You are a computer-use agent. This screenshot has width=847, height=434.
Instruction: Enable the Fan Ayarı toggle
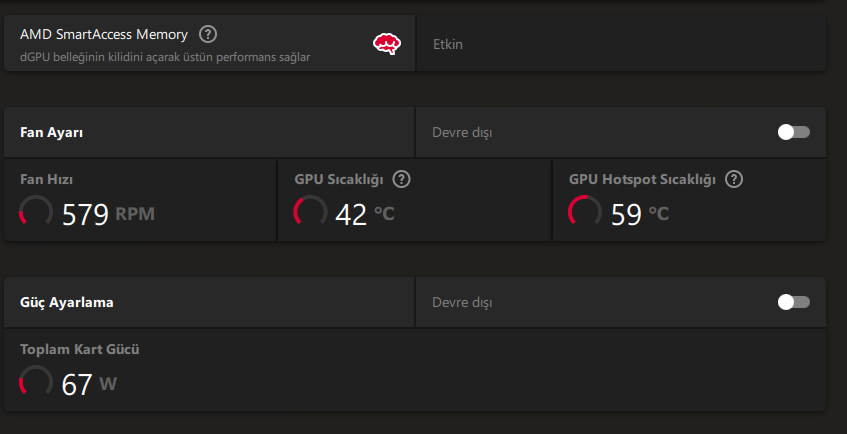794,132
